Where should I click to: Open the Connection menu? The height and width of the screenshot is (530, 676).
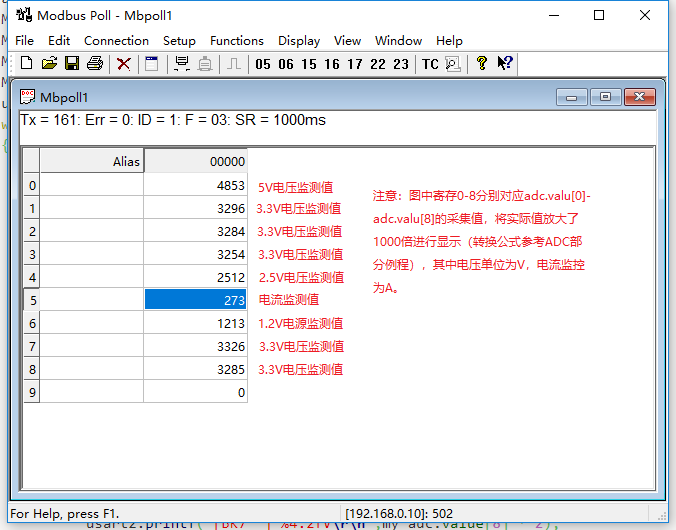[116, 41]
